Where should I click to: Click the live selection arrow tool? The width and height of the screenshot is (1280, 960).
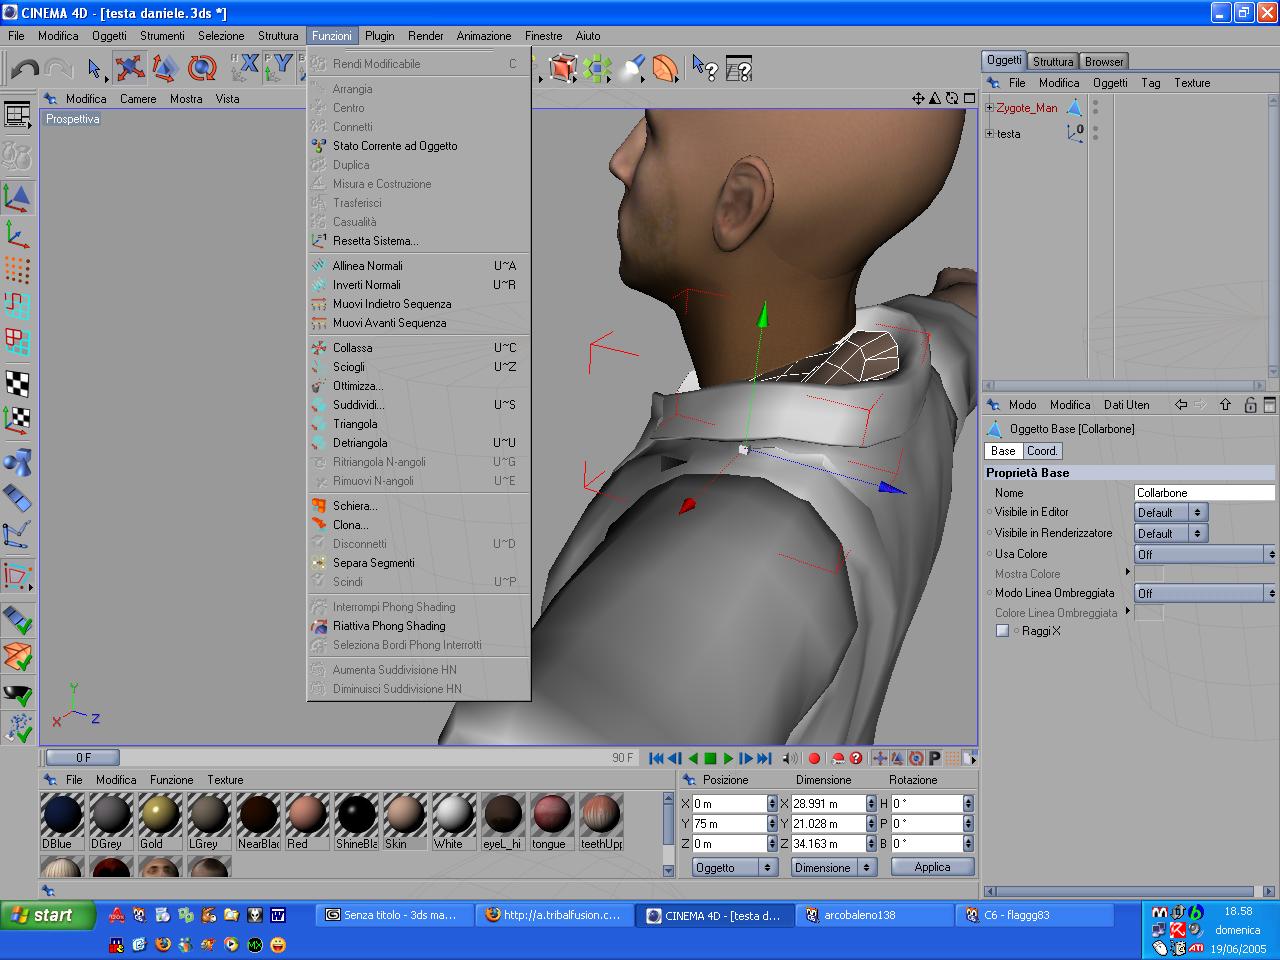pos(95,68)
